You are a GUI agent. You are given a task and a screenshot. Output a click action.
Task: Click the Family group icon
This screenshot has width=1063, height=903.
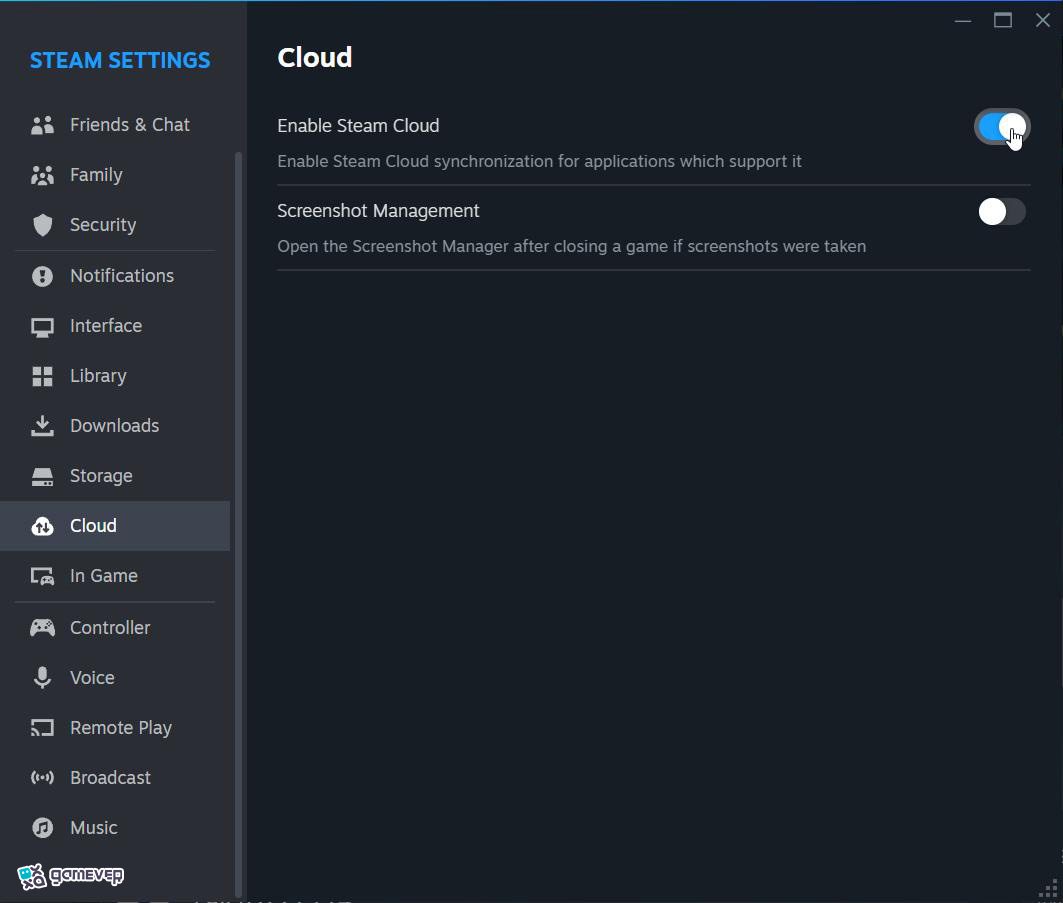pyautogui.click(x=42, y=175)
